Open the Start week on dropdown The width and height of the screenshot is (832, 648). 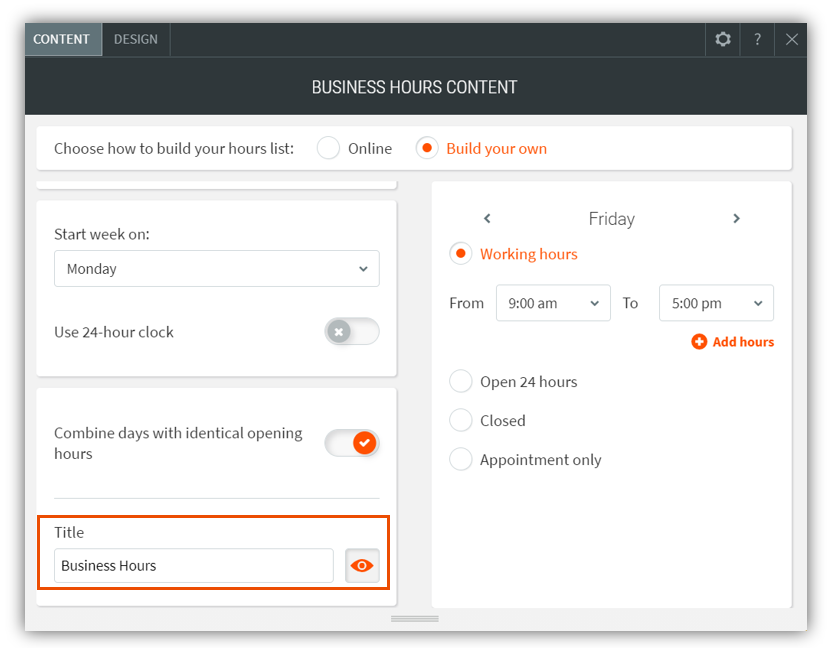[x=217, y=269]
